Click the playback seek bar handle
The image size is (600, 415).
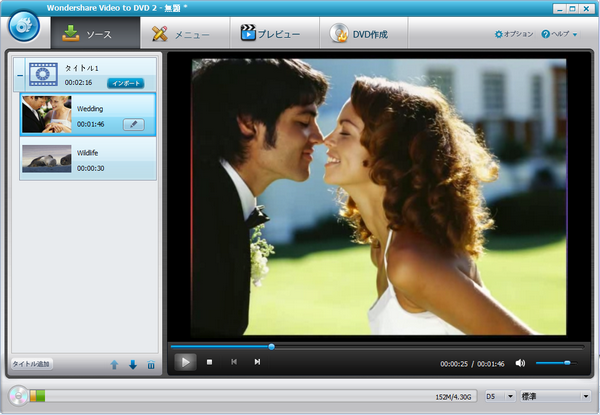pyautogui.click(x=271, y=347)
